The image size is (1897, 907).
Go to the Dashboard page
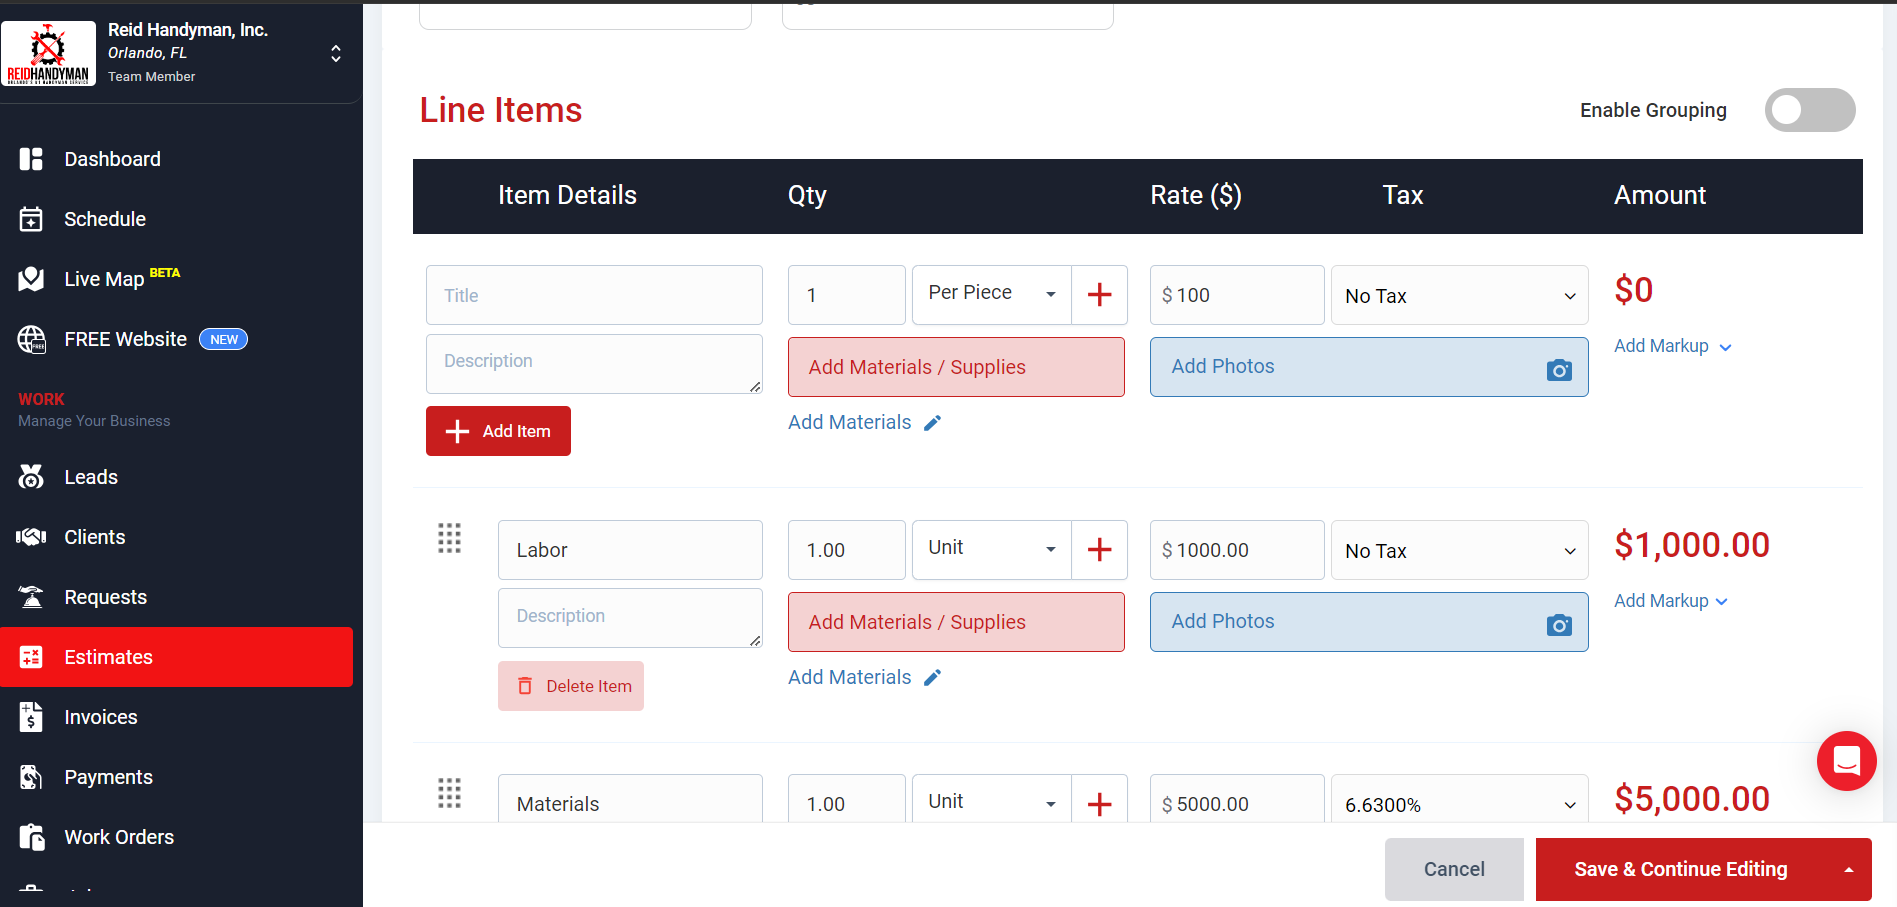pyautogui.click(x=112, y=159)
